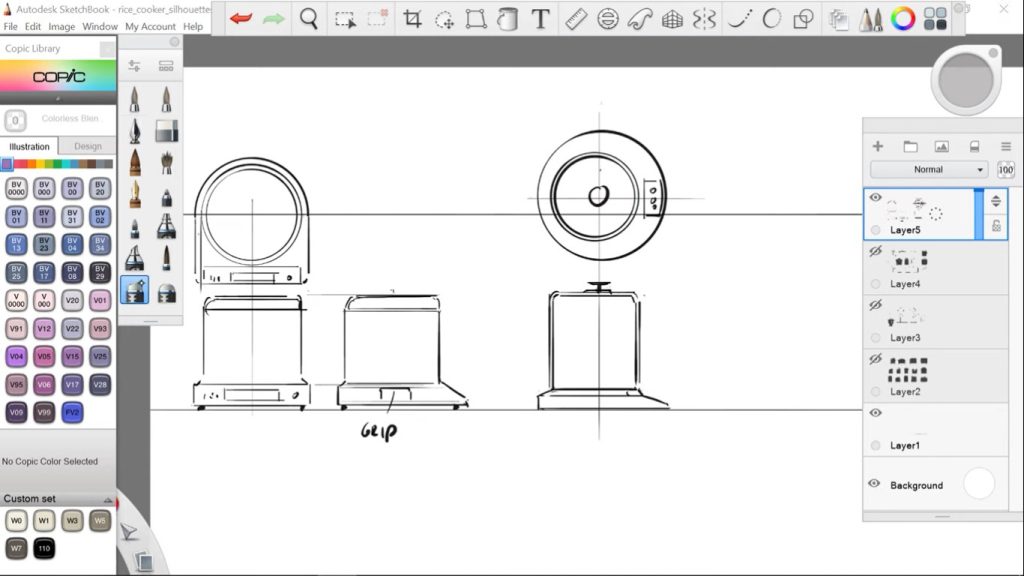1024x576 pixels.
Task: Select the Fill bucket tool
Action: click(507, 19)
